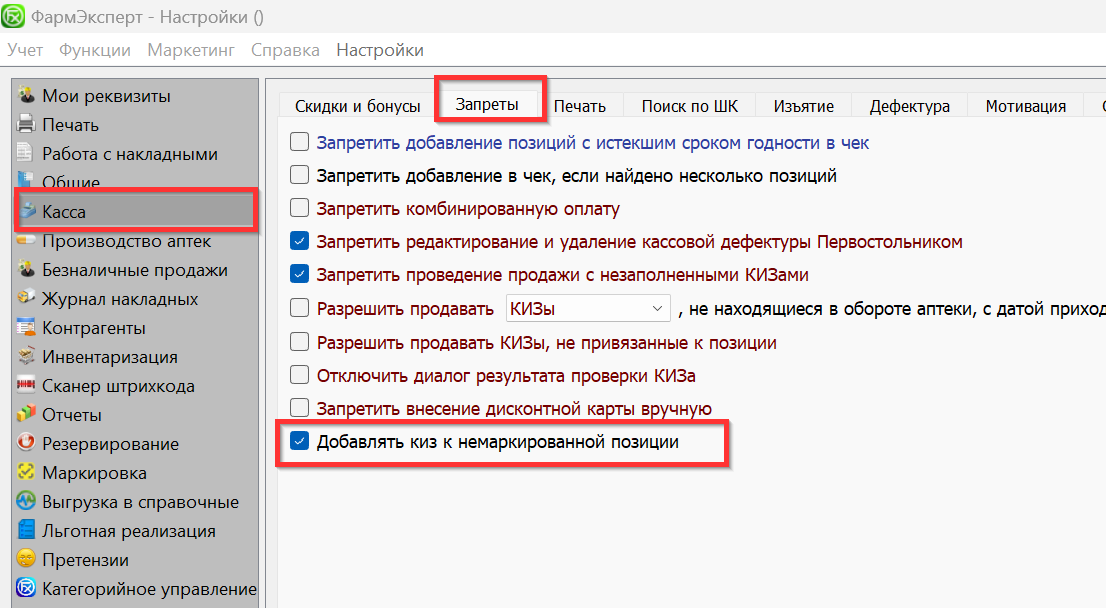Click the printer icon beside Печать in sidebar
This screenshot has height=608, width=1106.
[x=27, y=125]
